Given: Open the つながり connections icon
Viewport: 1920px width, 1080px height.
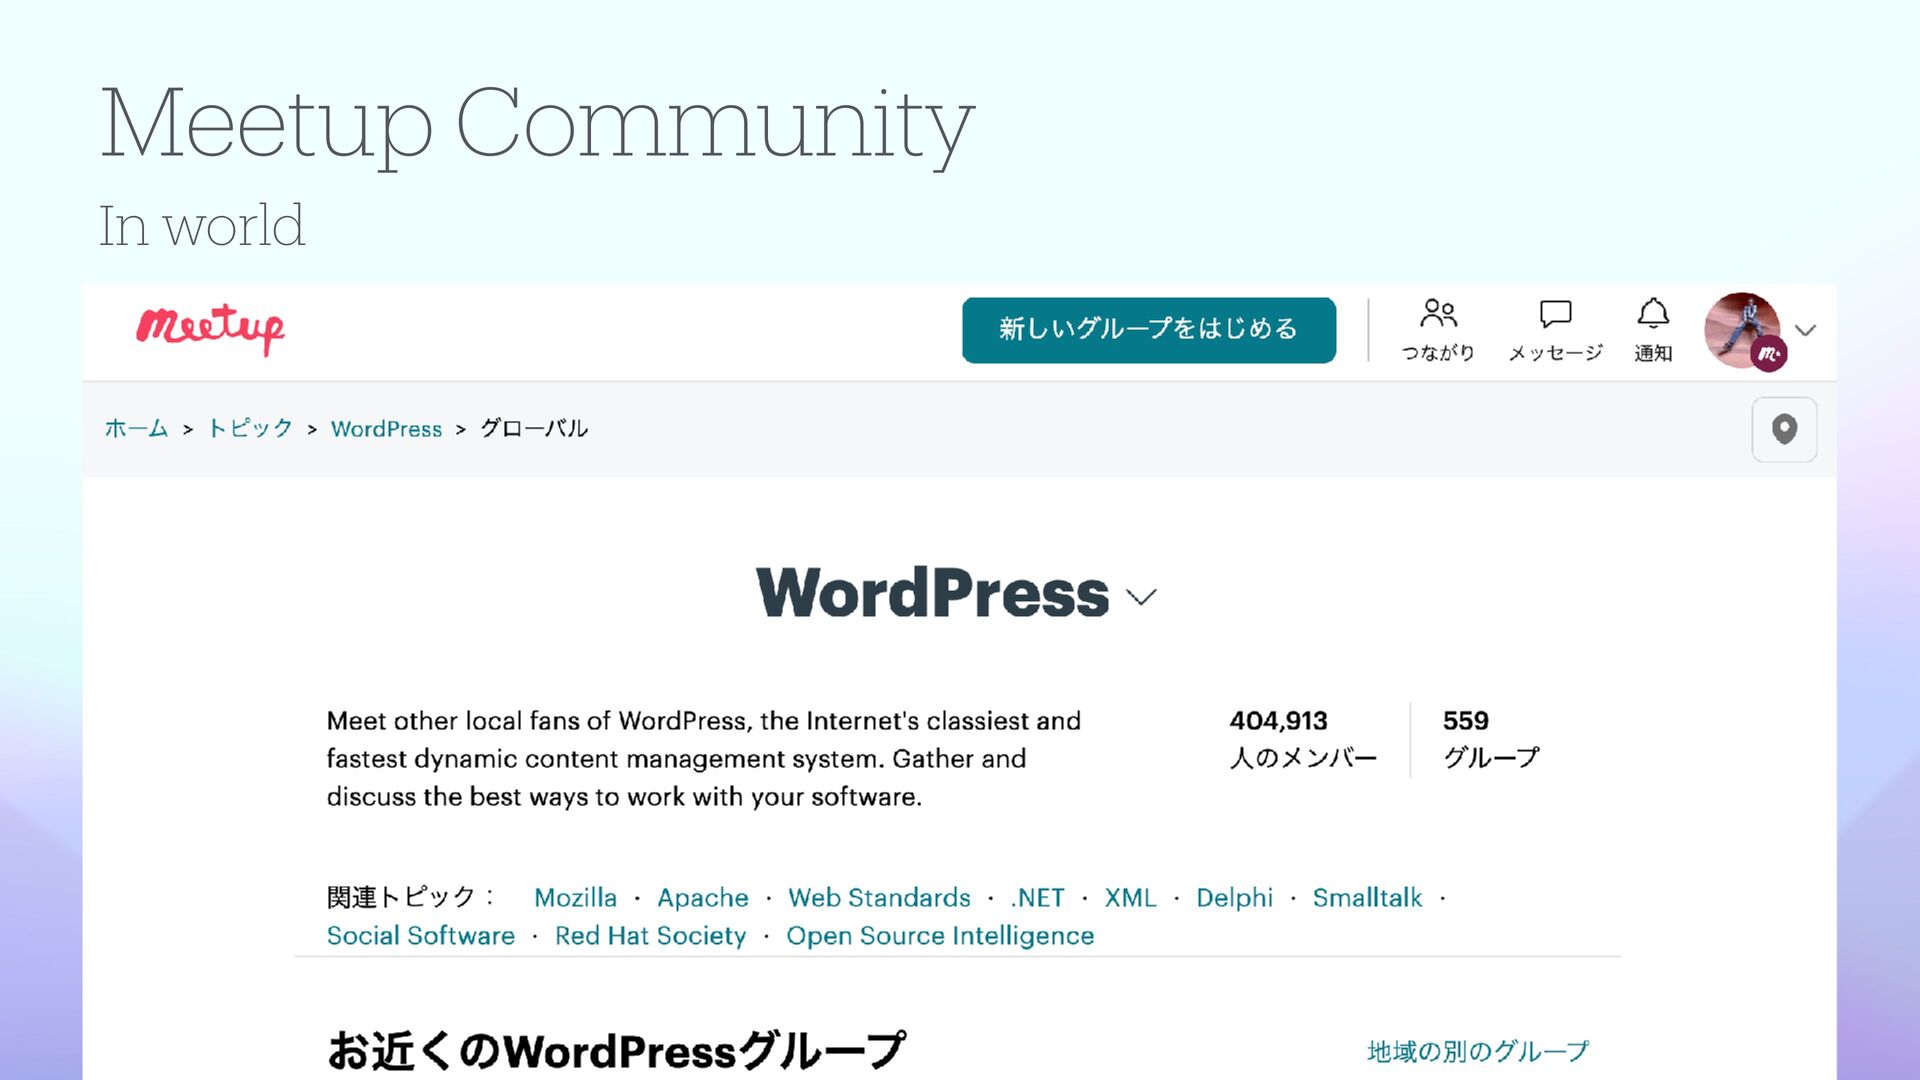Looking at the screenshot, I should [x=1438, y=331].
